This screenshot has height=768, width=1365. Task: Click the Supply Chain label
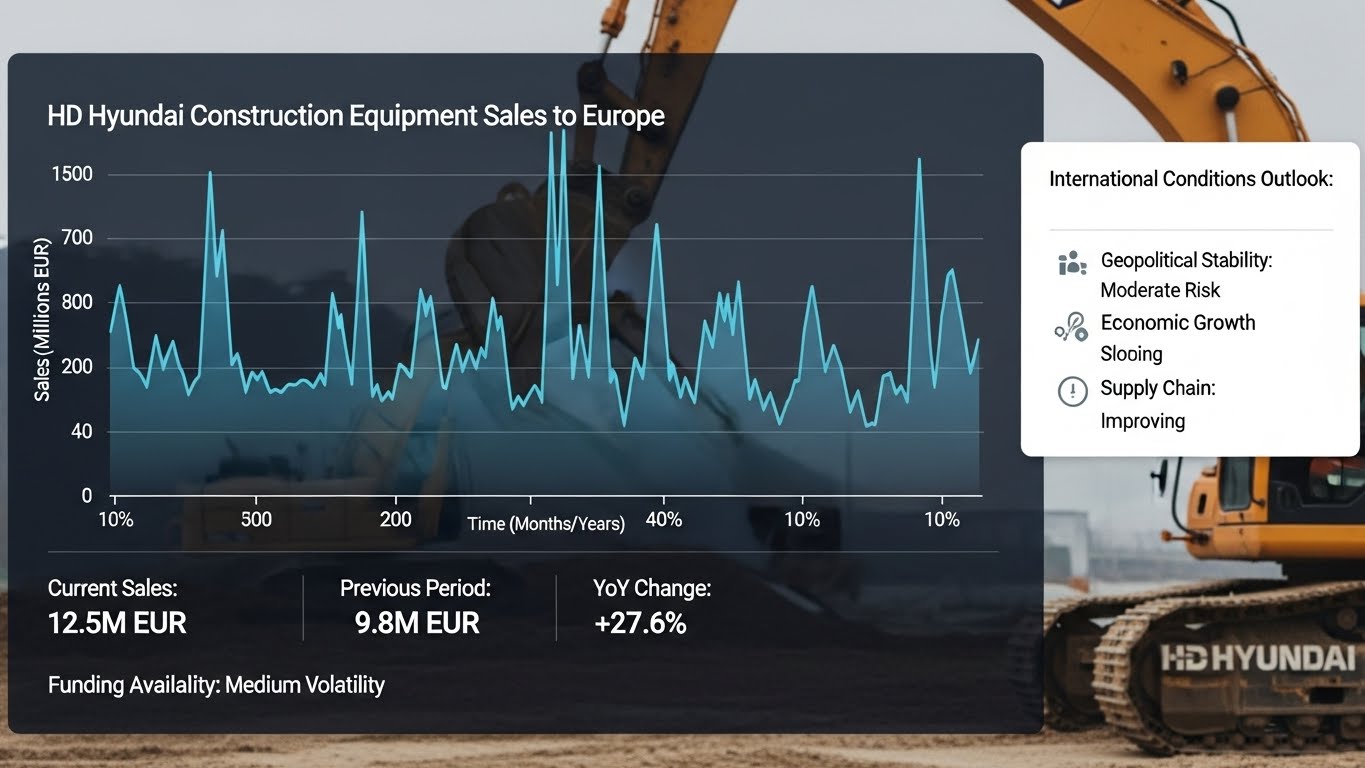pos(1158,388)
